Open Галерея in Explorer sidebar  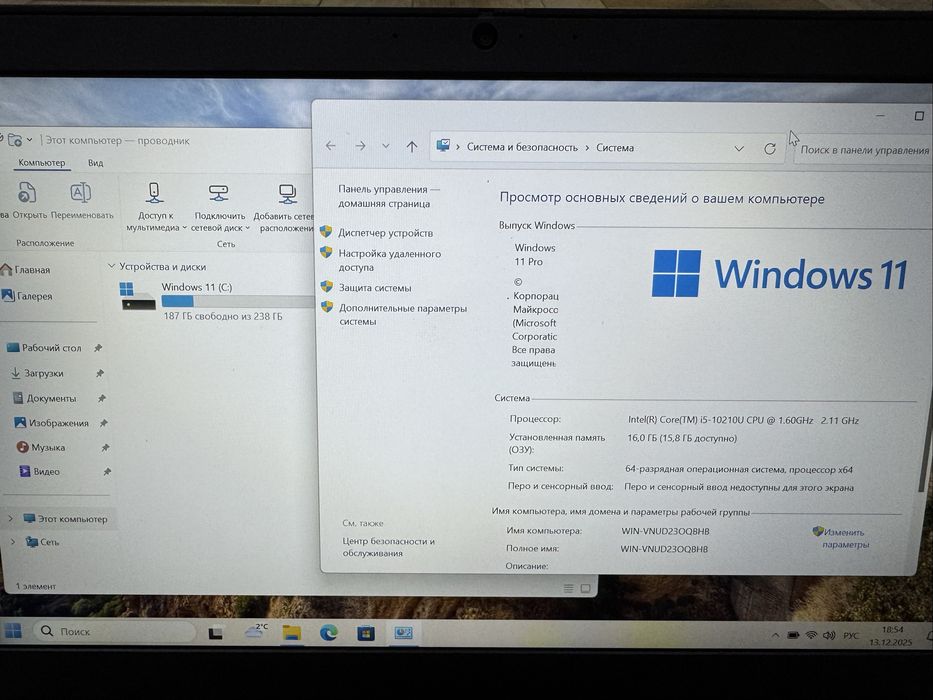(27, 296)
